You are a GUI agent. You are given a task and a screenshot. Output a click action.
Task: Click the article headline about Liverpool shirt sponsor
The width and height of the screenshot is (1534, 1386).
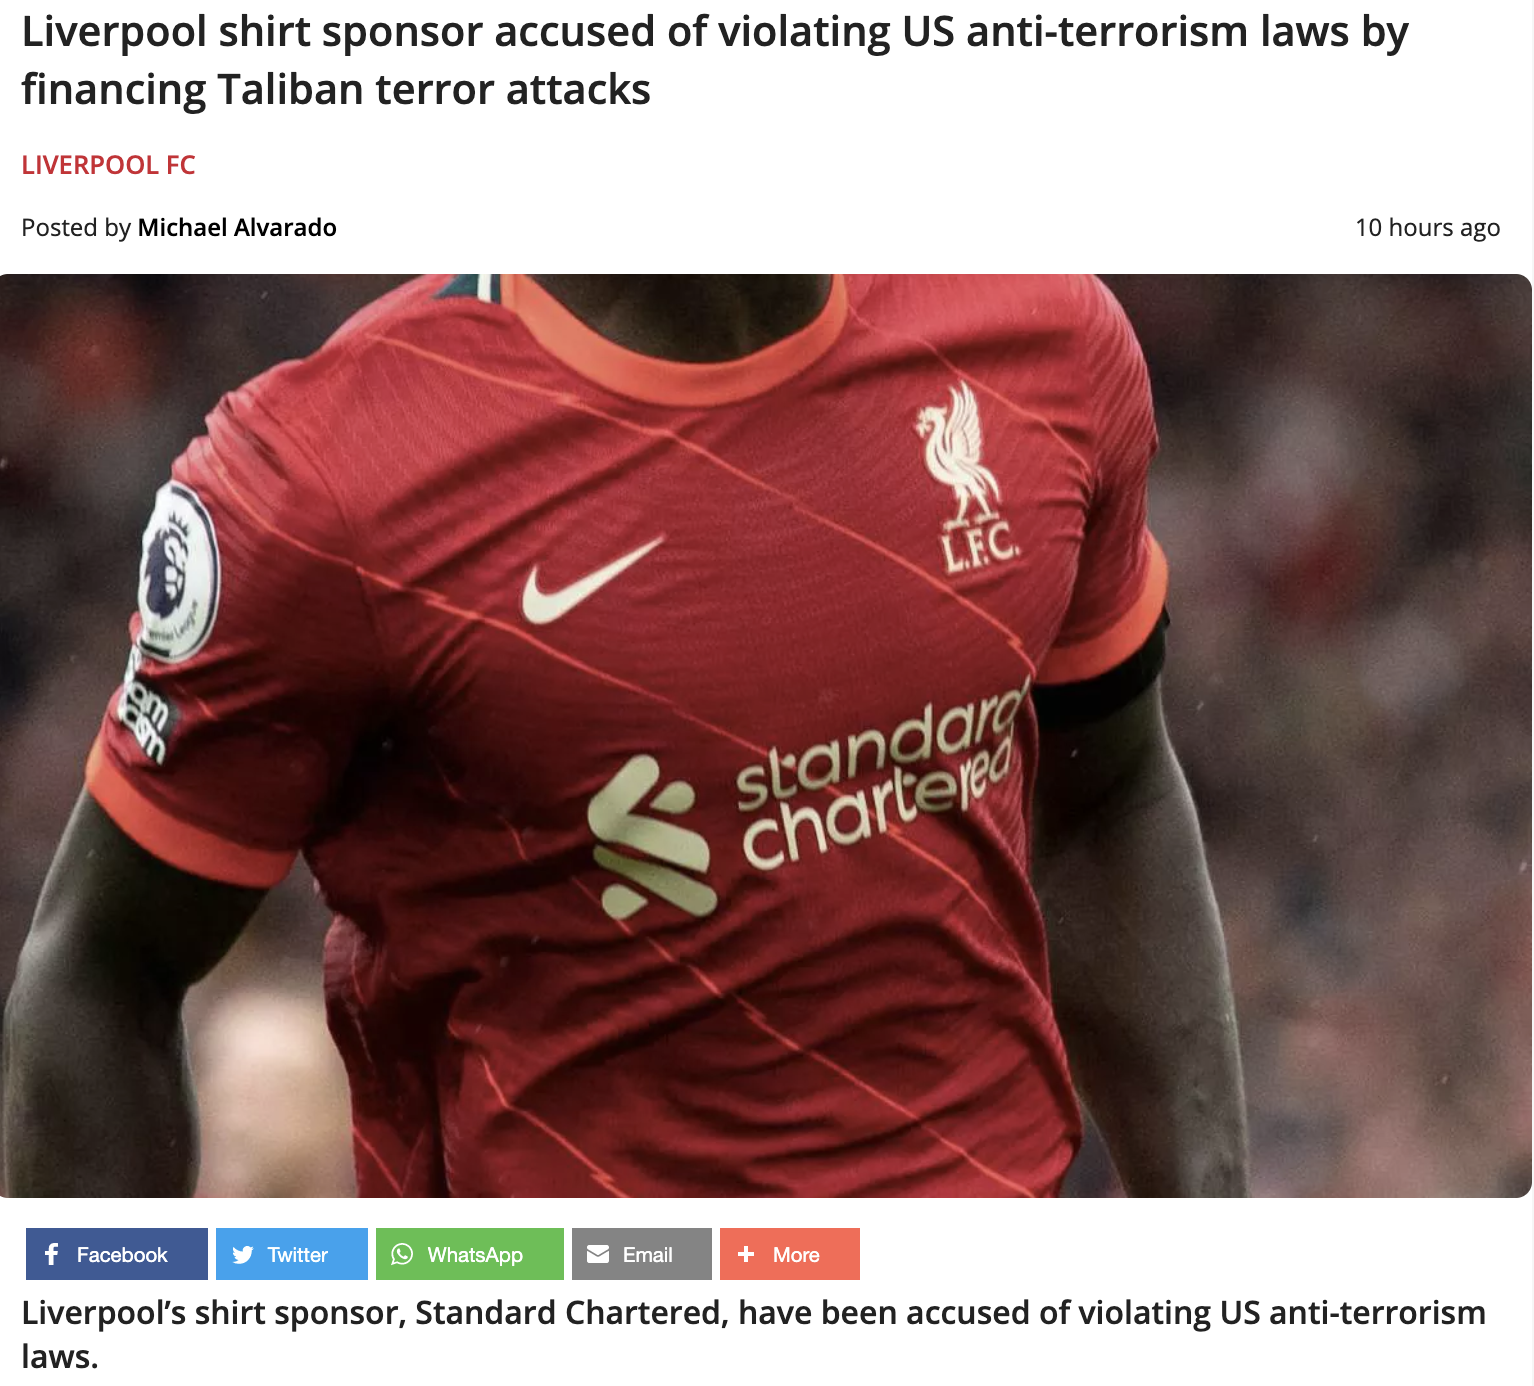[715, 60]
